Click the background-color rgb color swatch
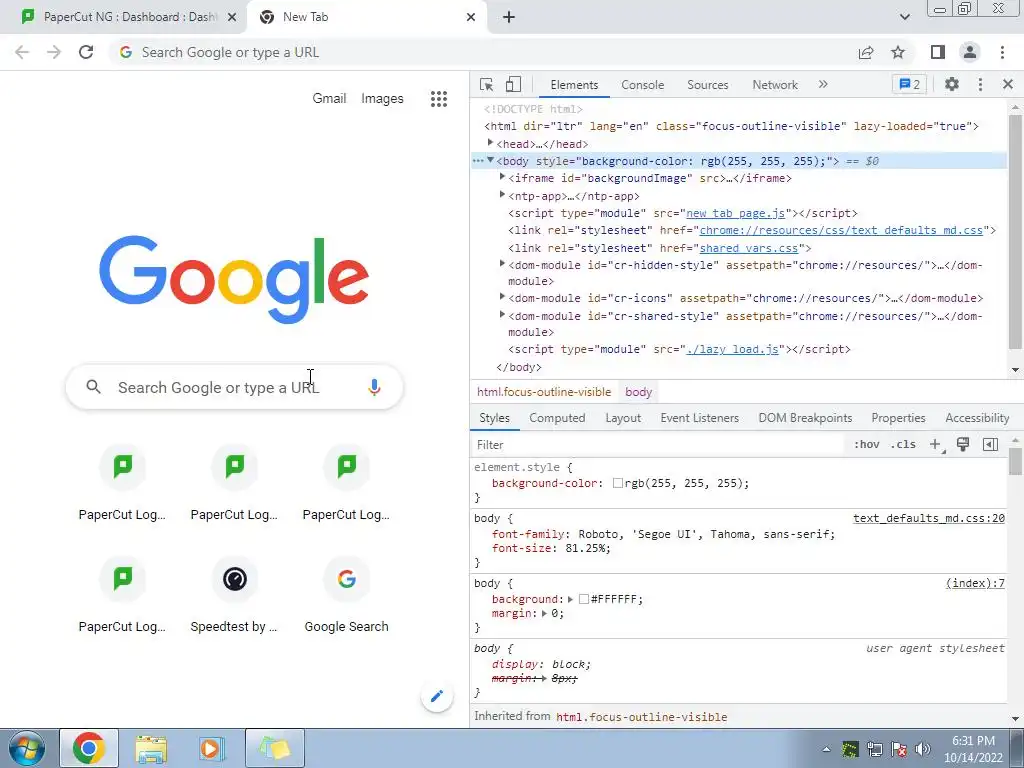1024x768 pixels. [x=617, y=483]
